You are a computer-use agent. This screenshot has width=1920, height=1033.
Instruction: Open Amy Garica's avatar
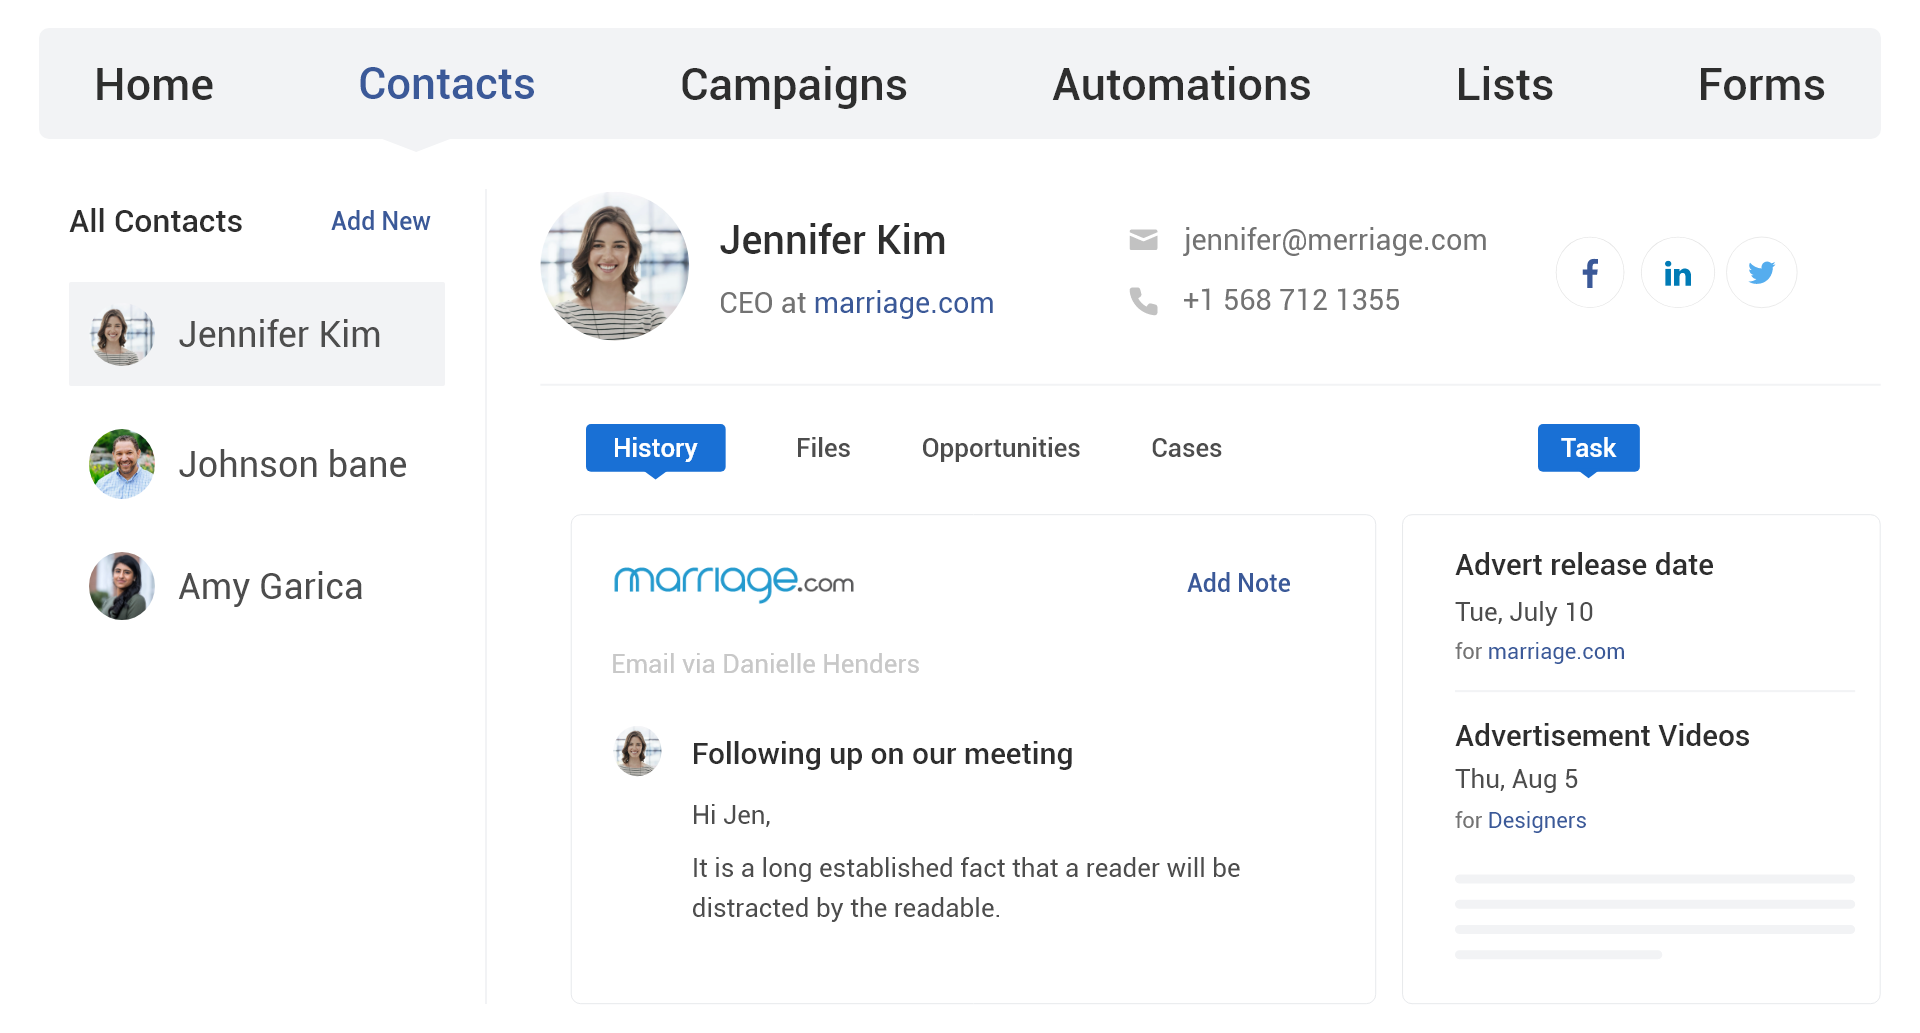click(x=121, y=585)
